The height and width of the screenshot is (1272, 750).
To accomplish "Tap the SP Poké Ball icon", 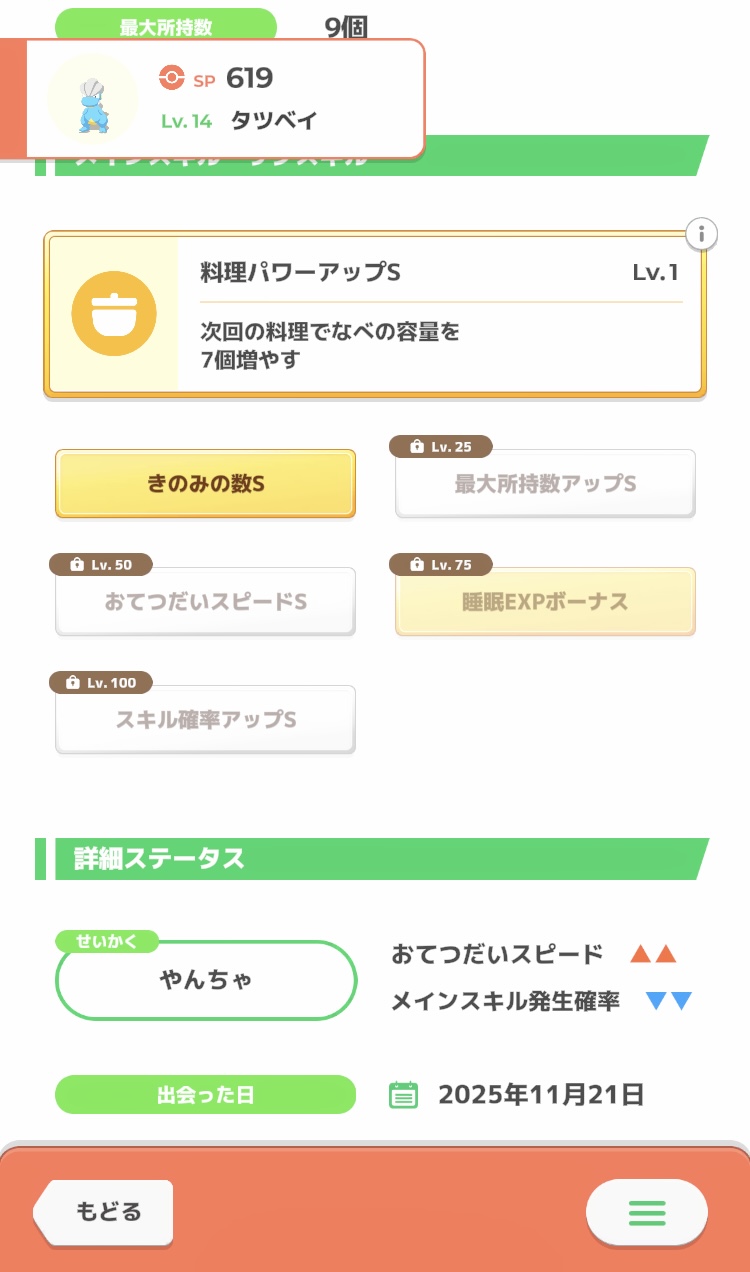I will tap(172, 78).
